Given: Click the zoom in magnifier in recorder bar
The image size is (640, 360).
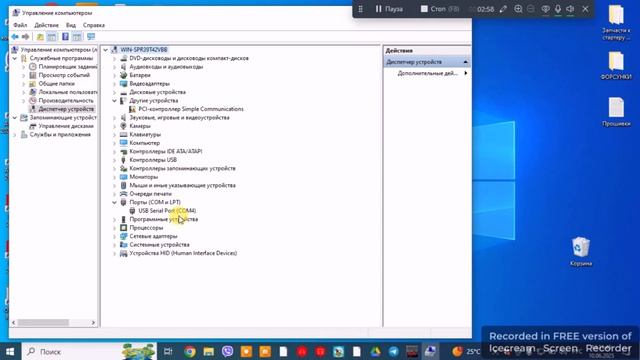Looking at the screenshot, I should (518, 9).
